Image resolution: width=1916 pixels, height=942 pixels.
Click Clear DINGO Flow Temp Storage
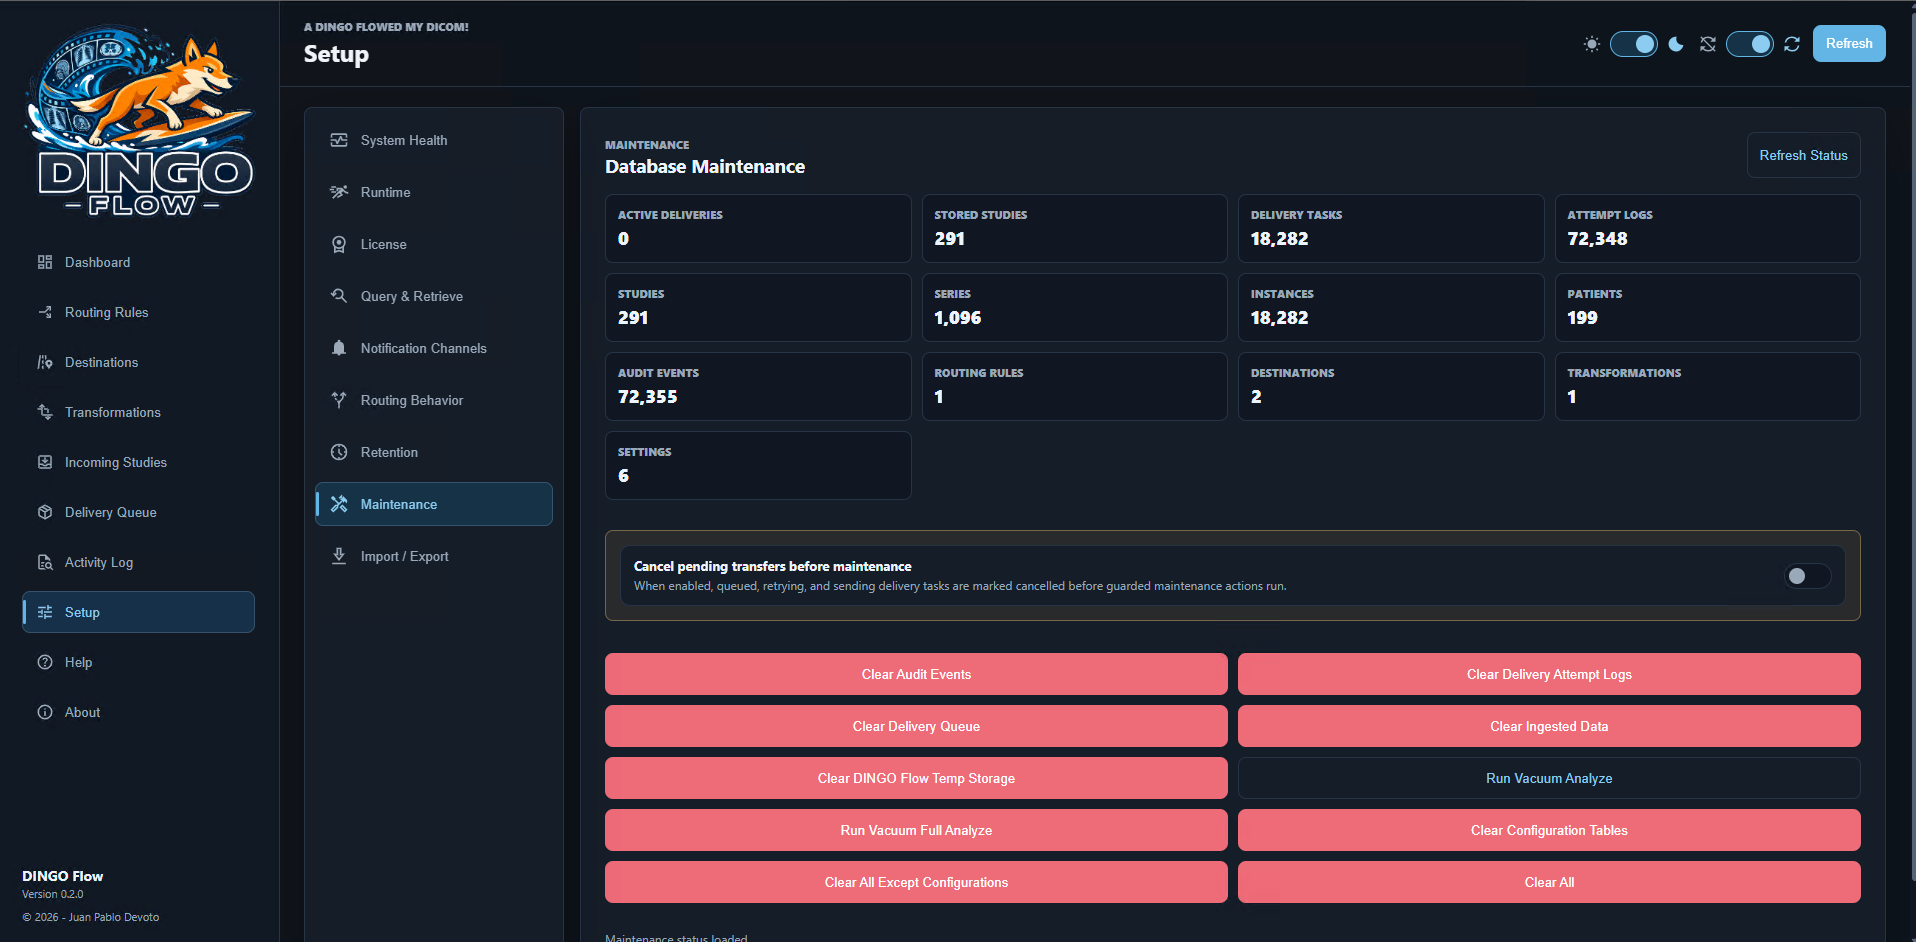tap(916, 778)
